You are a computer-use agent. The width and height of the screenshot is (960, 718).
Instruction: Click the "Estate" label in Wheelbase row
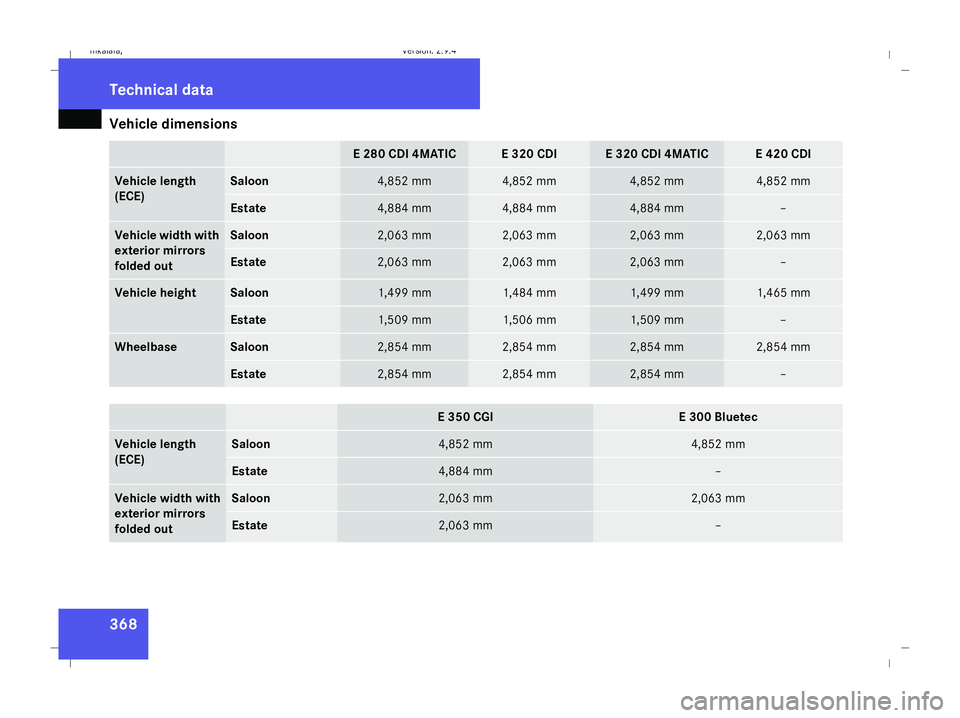tap(248, 373)
